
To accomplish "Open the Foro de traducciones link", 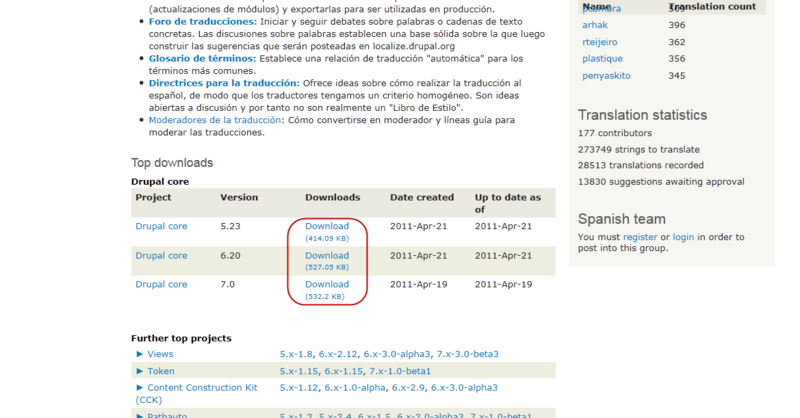I will coord(202,21).
